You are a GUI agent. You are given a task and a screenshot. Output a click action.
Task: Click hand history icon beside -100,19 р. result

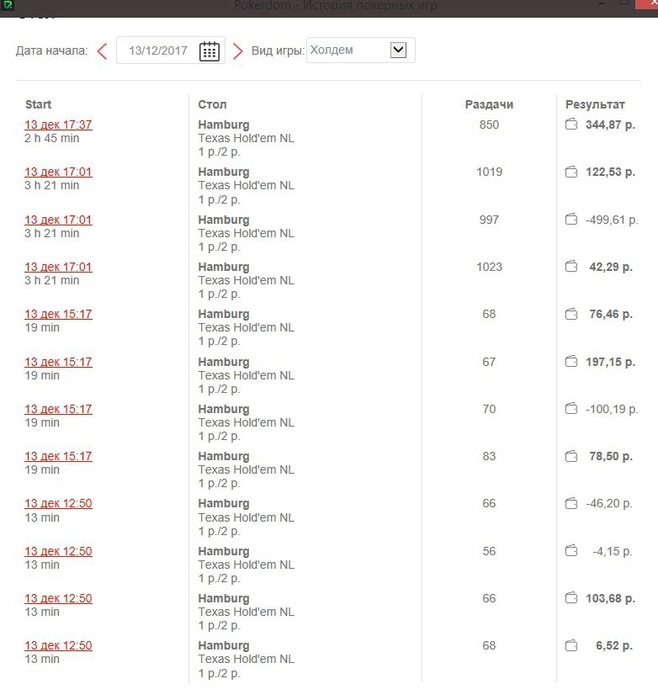[571, 409]
